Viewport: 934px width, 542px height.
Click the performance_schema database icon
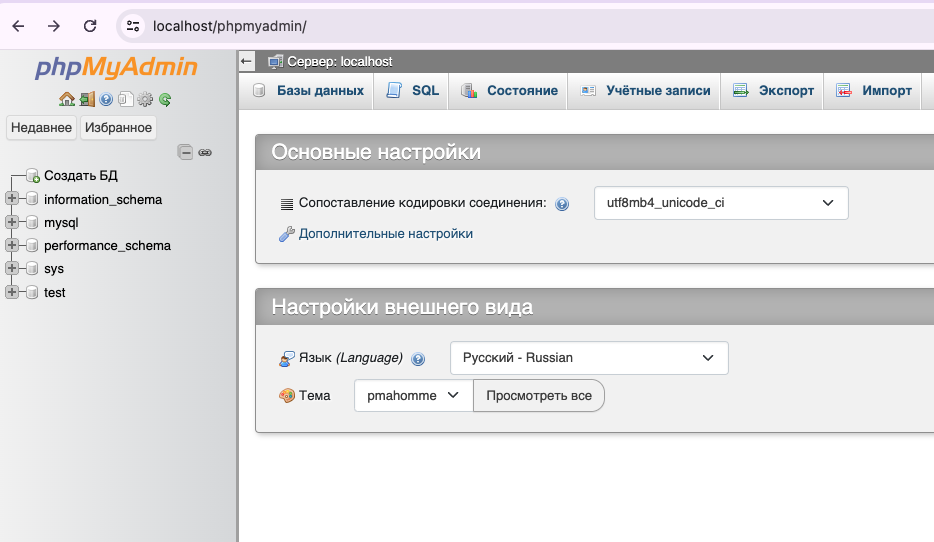[x=32, y=245]
